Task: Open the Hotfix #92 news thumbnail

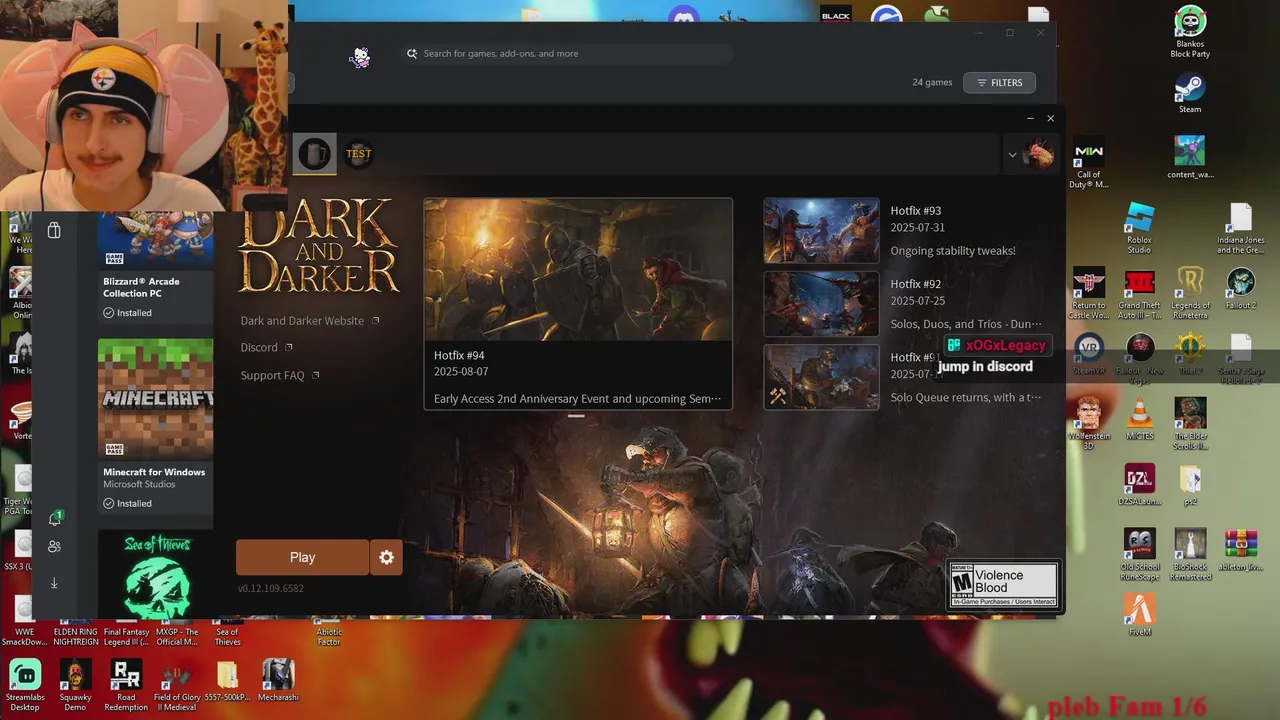Action: pyautogui.click(x=821, y=304)
